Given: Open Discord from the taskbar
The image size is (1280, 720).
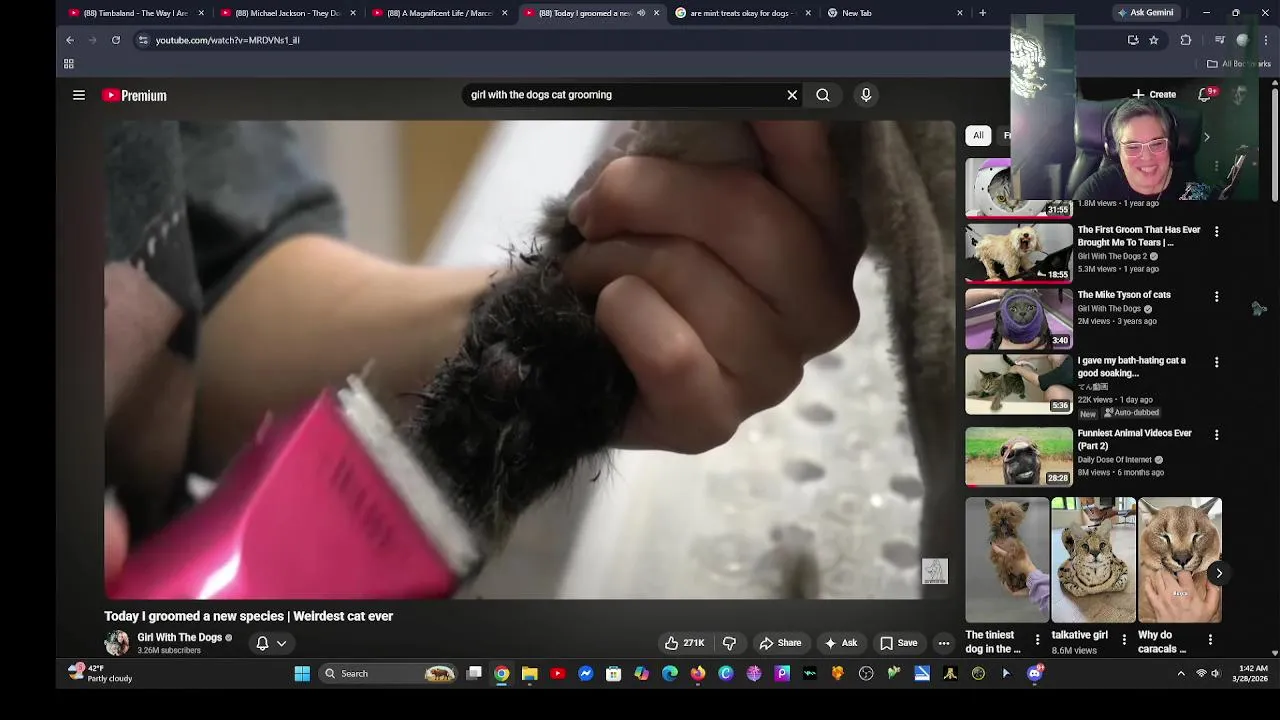Looking at the screenshot, I should (1035, 674).
